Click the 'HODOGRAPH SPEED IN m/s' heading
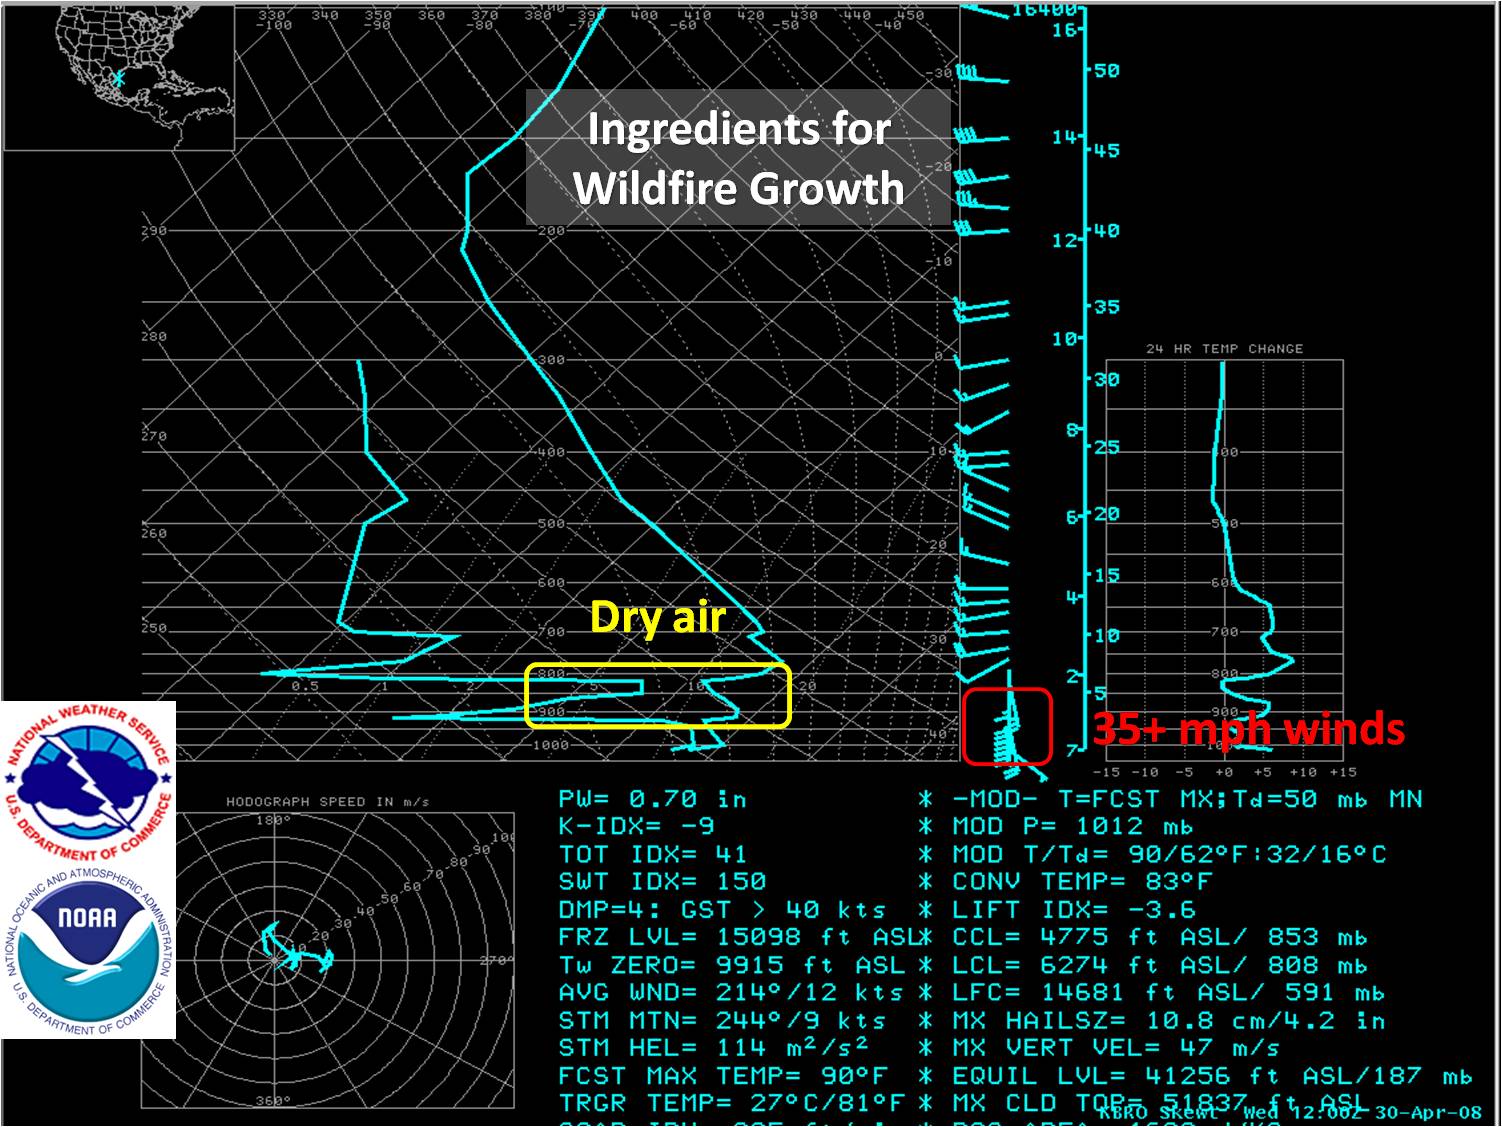This screenshot has width=1502, height=1127. coord(327,802)
